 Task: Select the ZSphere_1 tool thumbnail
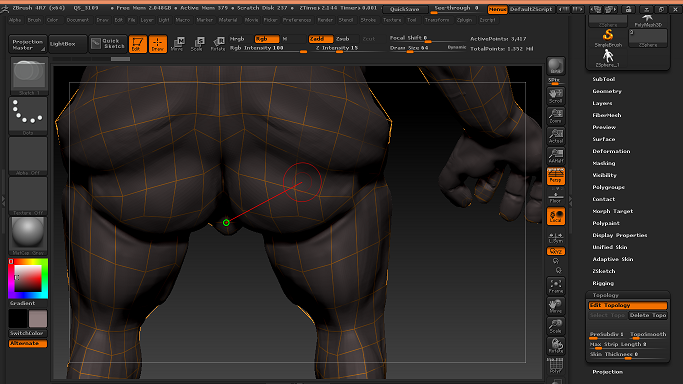point(608,58)
